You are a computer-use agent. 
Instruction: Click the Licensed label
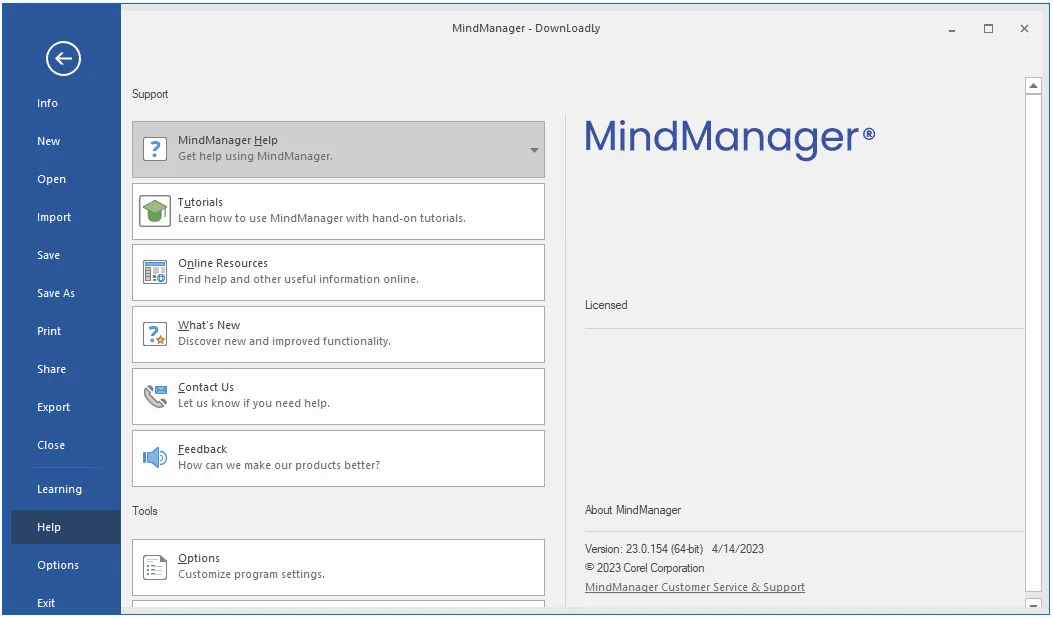point(606,304)
